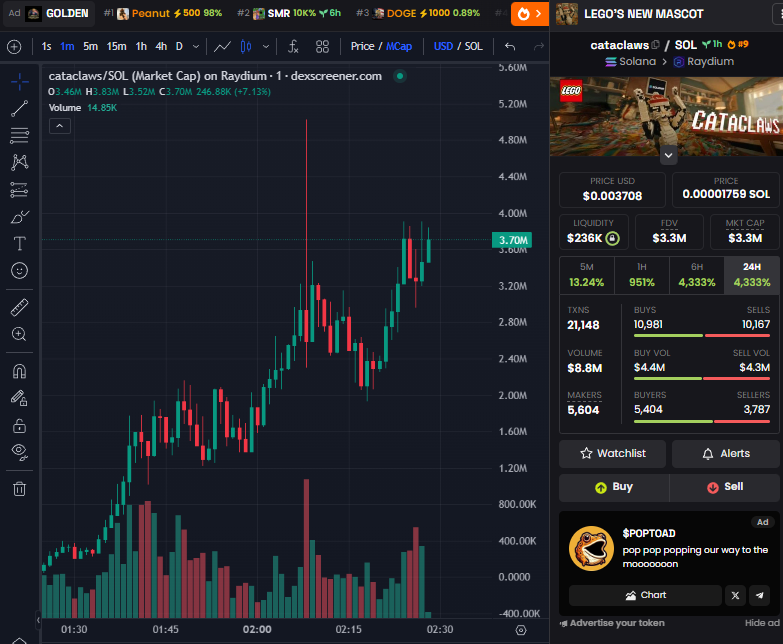Collapse the chart legend chevron
783x644 pixels.
click(x=59, y=126)
